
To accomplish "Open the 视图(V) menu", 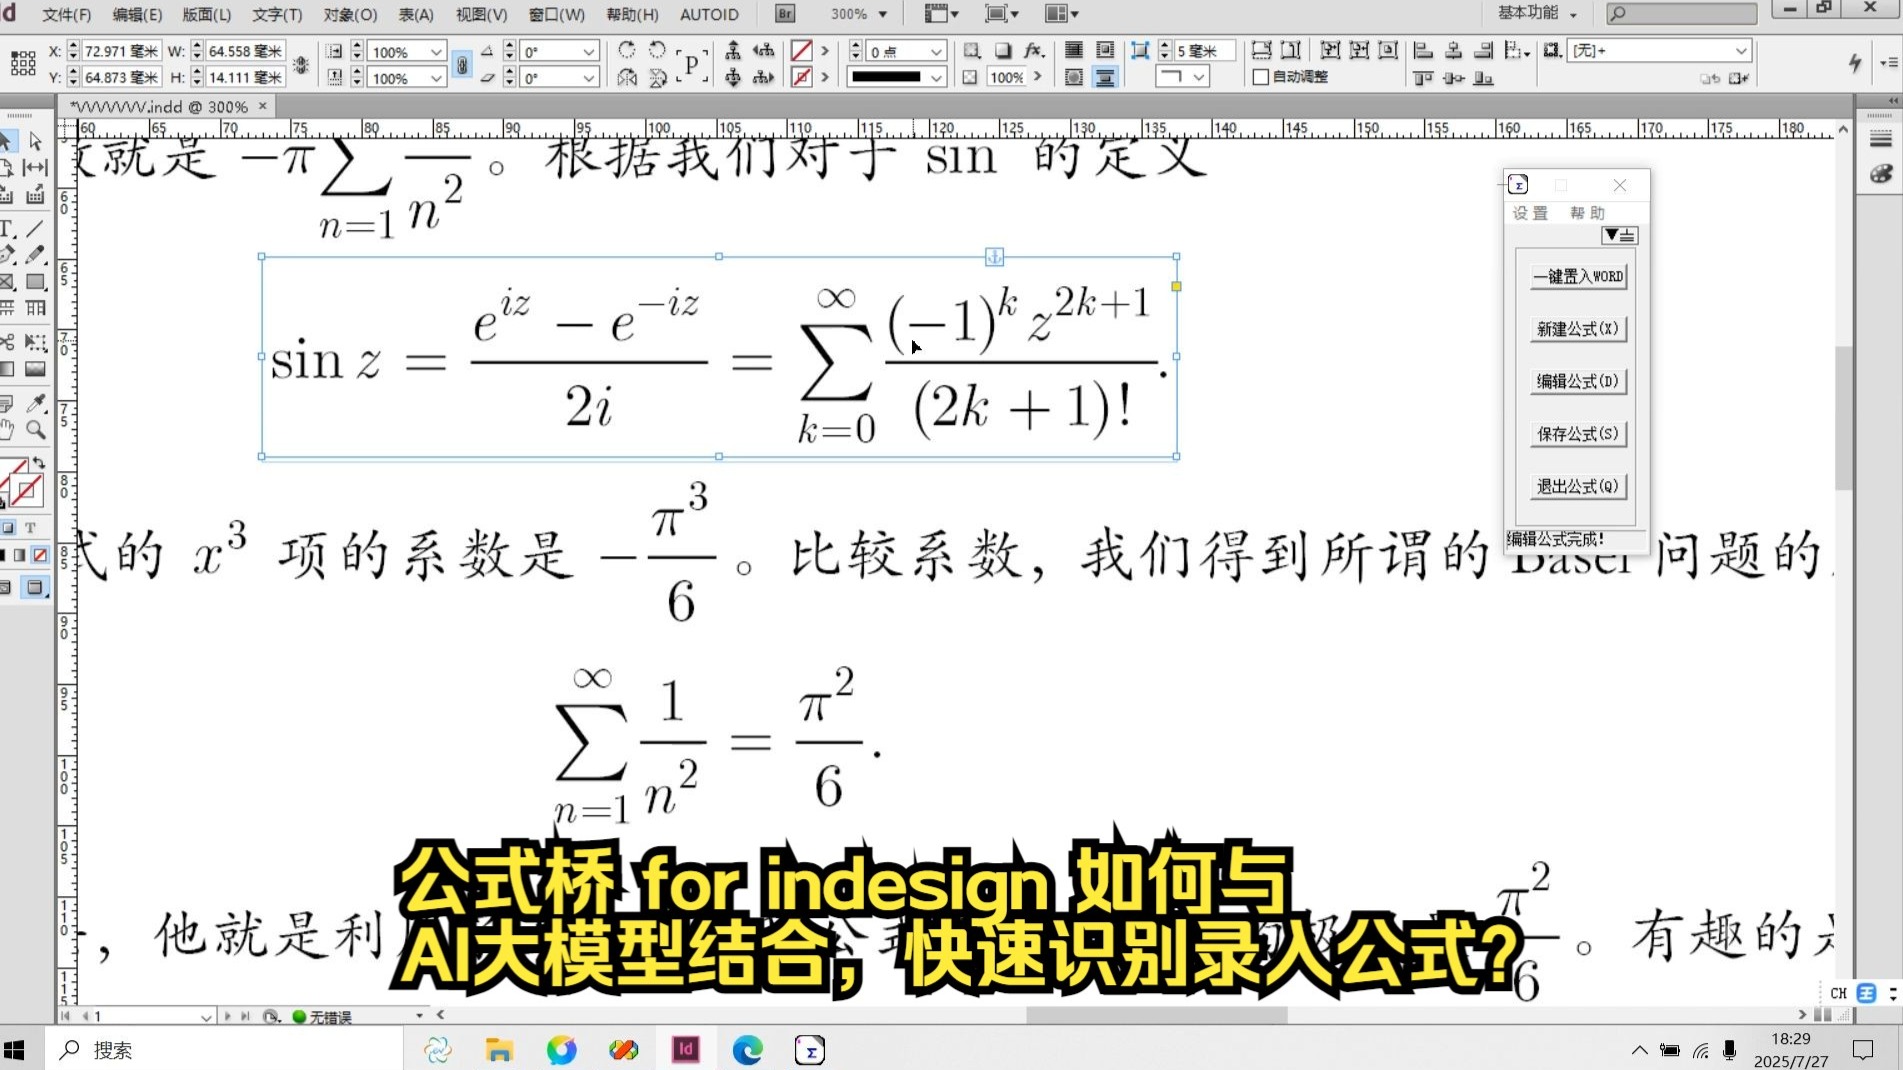I will click(481, 14).
